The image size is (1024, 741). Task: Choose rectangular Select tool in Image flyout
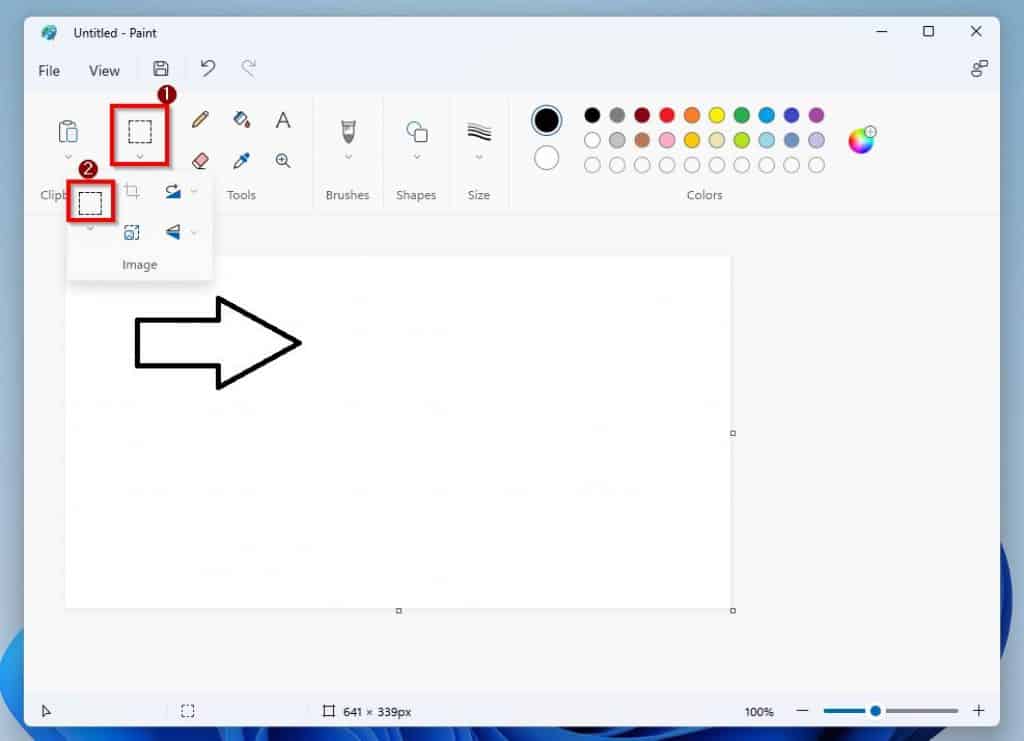click(90, 203)
